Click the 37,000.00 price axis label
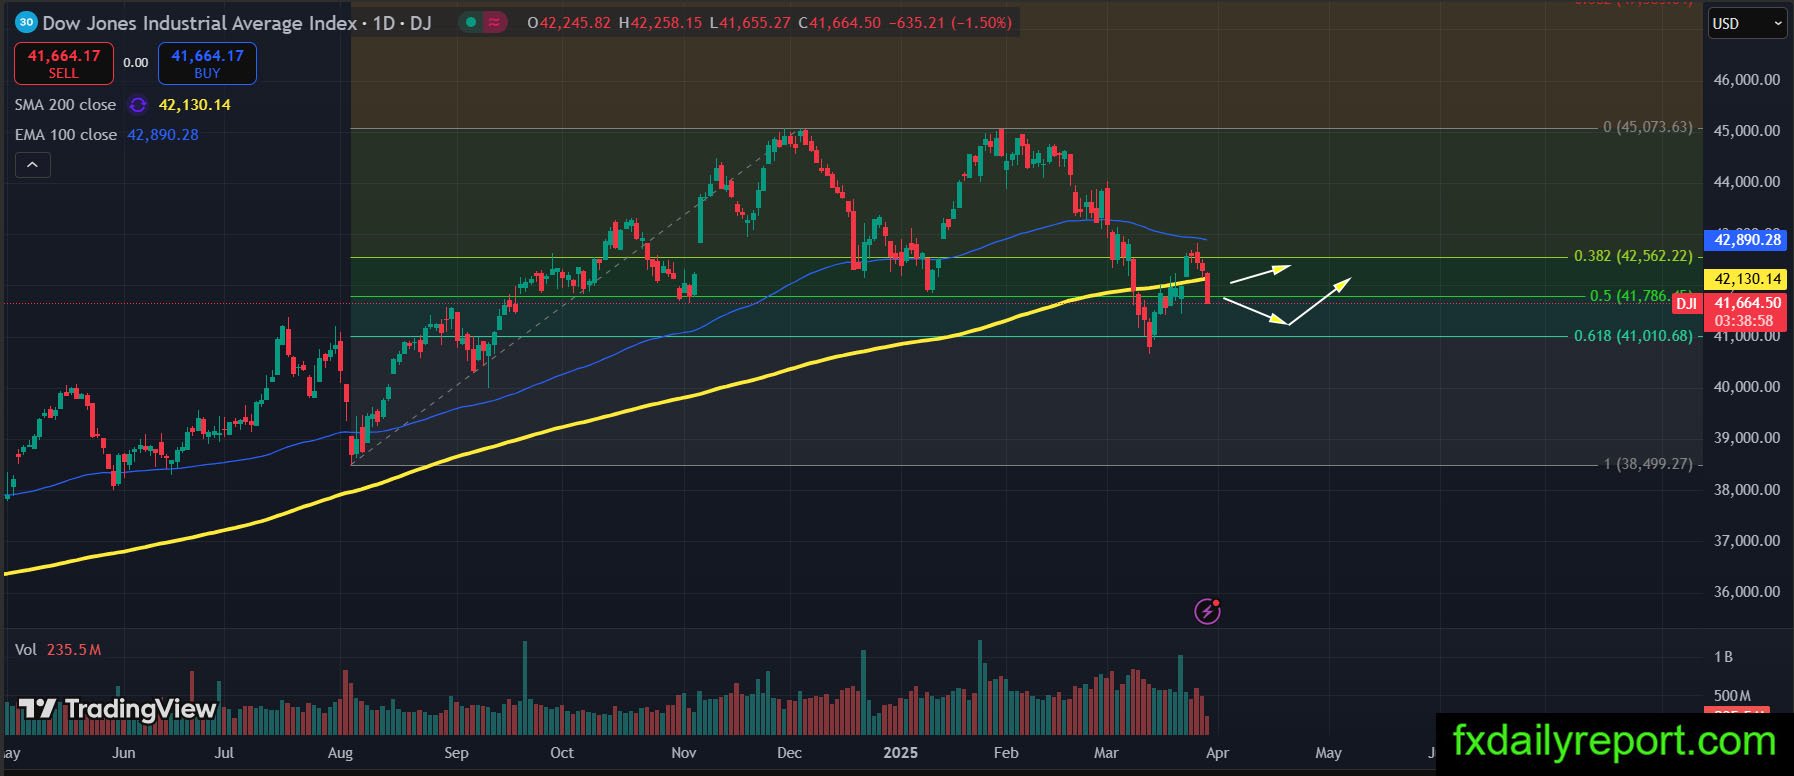The image size is (1794, 776). (x=1747, y=541)
